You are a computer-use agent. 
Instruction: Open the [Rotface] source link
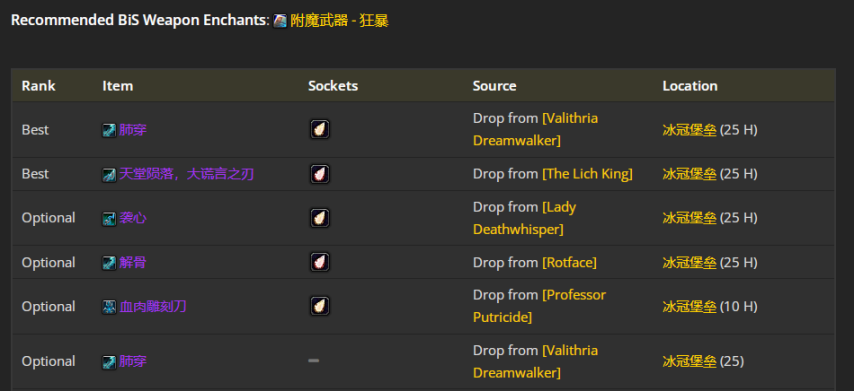[569, 262]
